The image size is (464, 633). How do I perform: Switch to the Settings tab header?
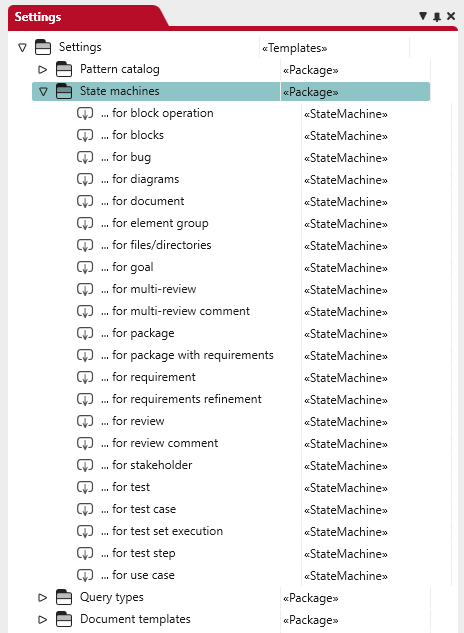(x=38, y=17)
